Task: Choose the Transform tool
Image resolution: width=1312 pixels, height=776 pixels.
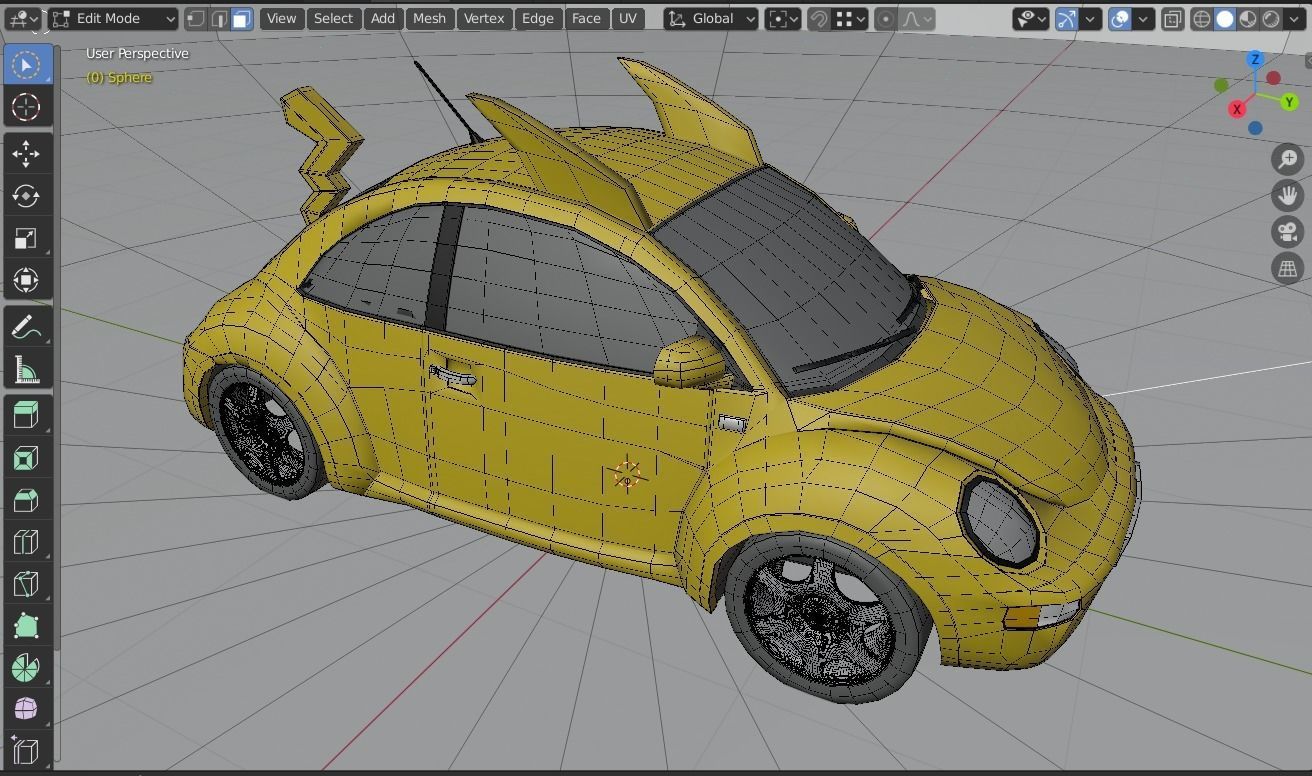Action: click(x=26, y=280)
